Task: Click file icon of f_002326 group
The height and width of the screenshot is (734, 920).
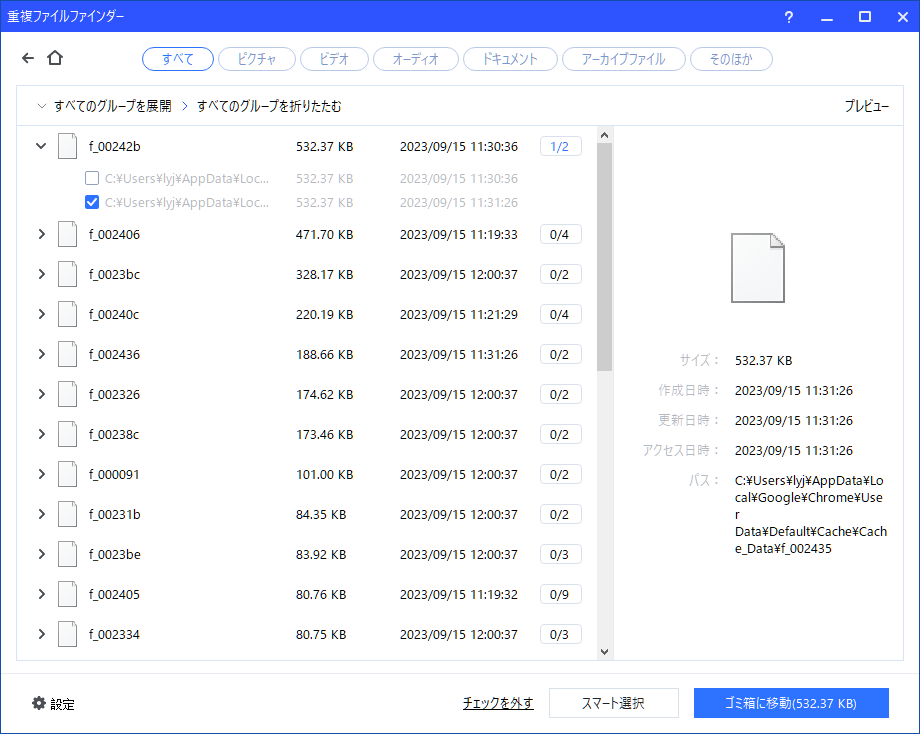Action: pos(67,394)
